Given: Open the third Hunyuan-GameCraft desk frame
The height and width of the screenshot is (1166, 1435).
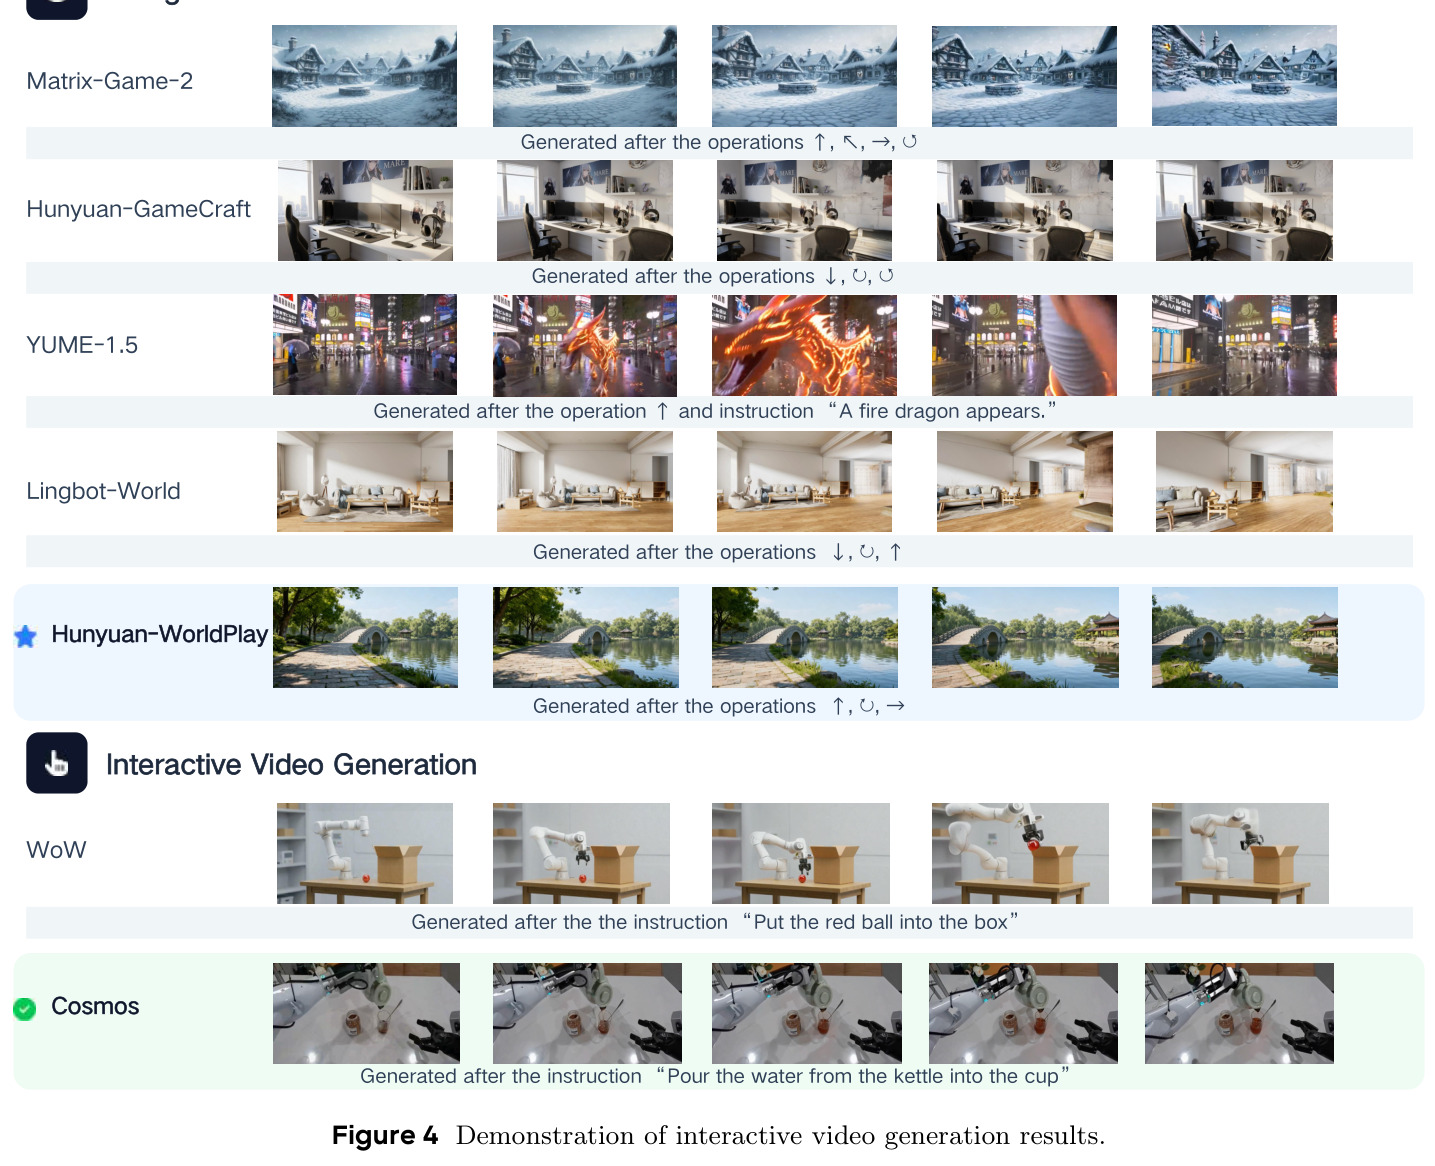Looking at the screenshot, I should (804, 211).
